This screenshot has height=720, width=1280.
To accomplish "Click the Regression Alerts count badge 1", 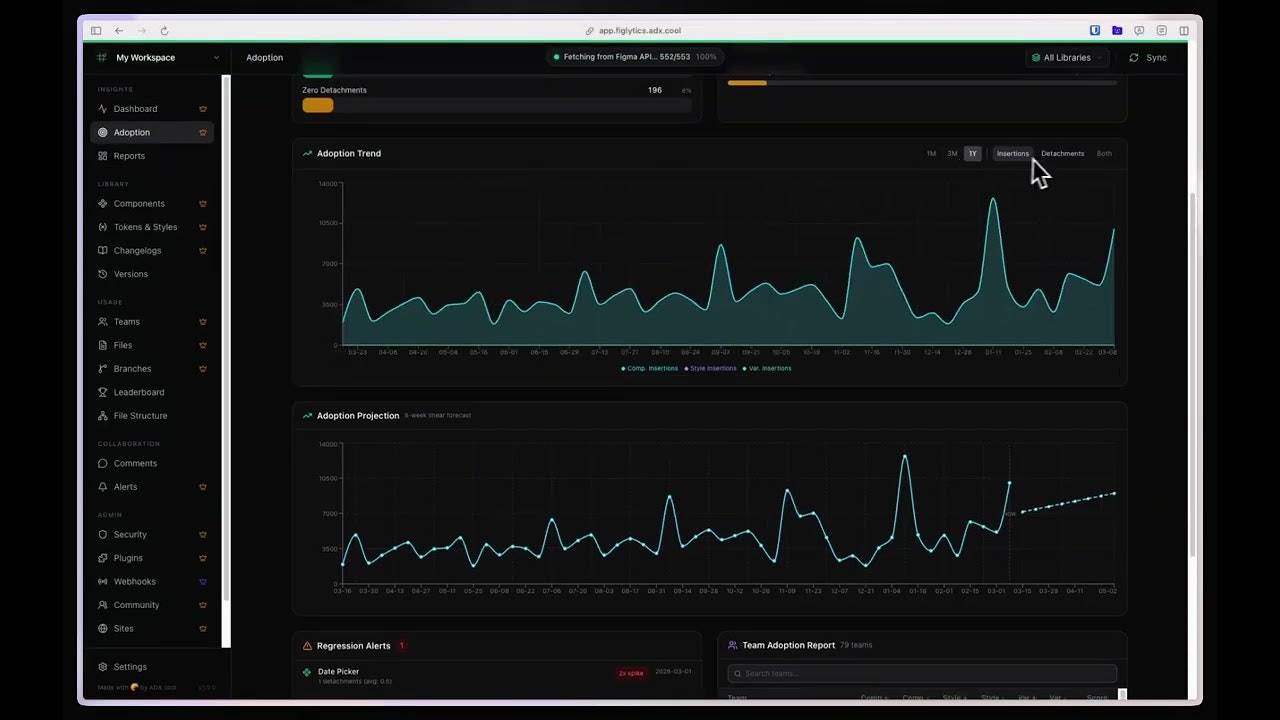I will 402,646.
